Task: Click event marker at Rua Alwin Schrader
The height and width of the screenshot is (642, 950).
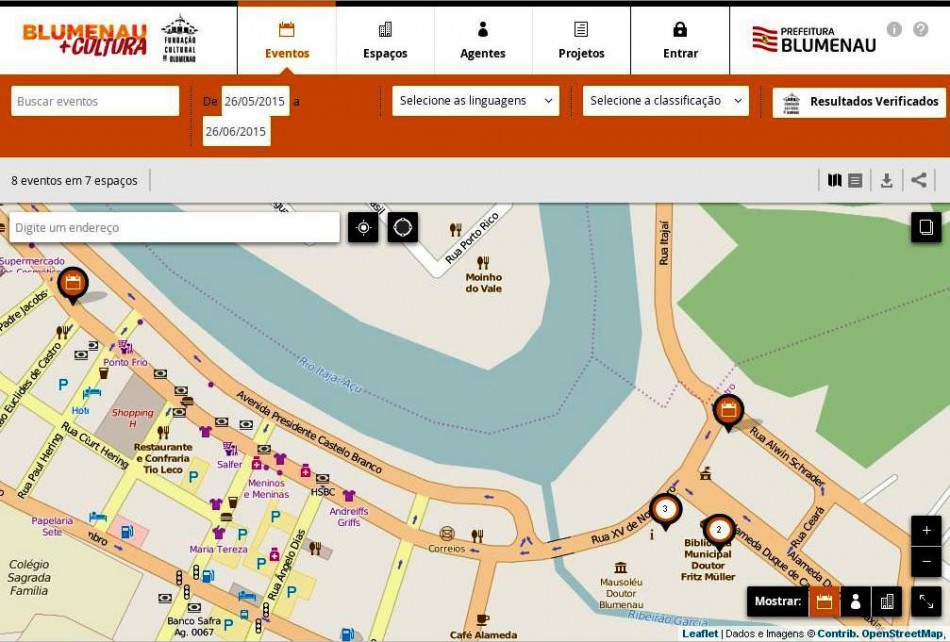Action: pyautogui.click(x=728, y=412)
